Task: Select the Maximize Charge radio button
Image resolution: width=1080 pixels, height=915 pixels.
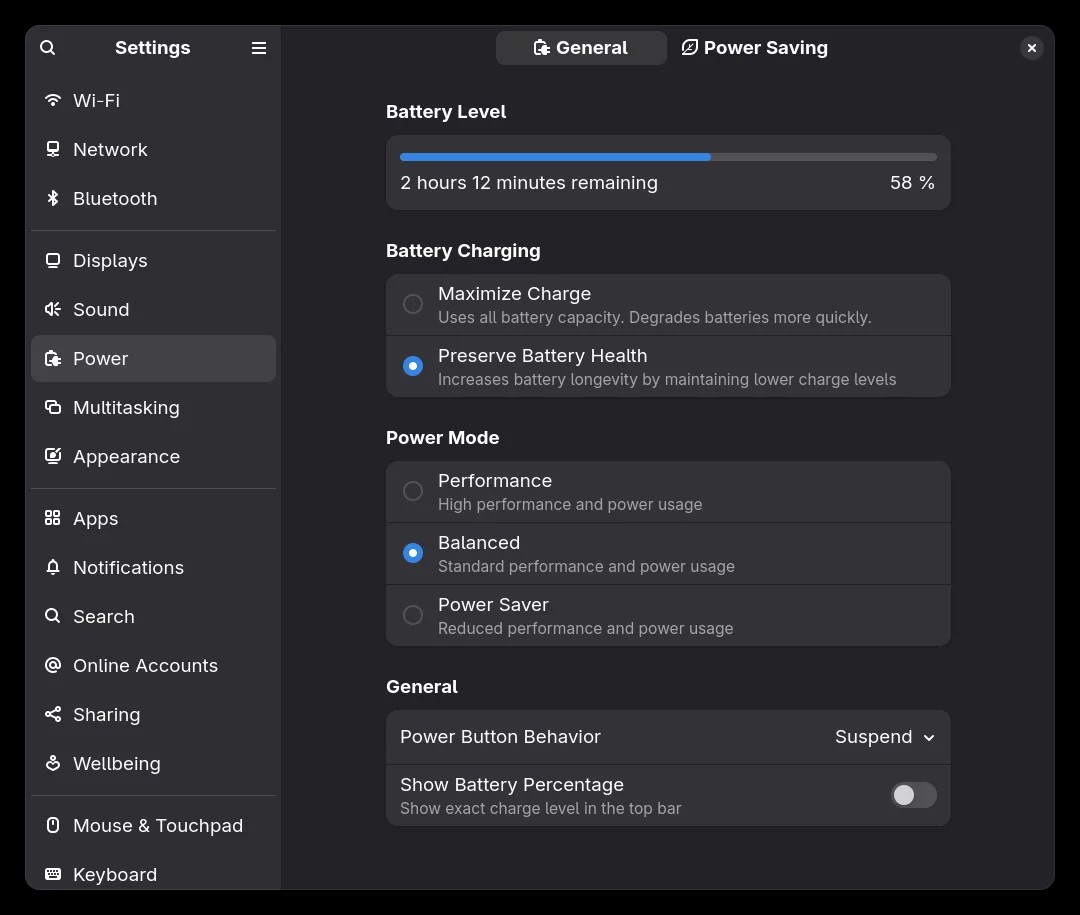Action: [x=413, y=304]
